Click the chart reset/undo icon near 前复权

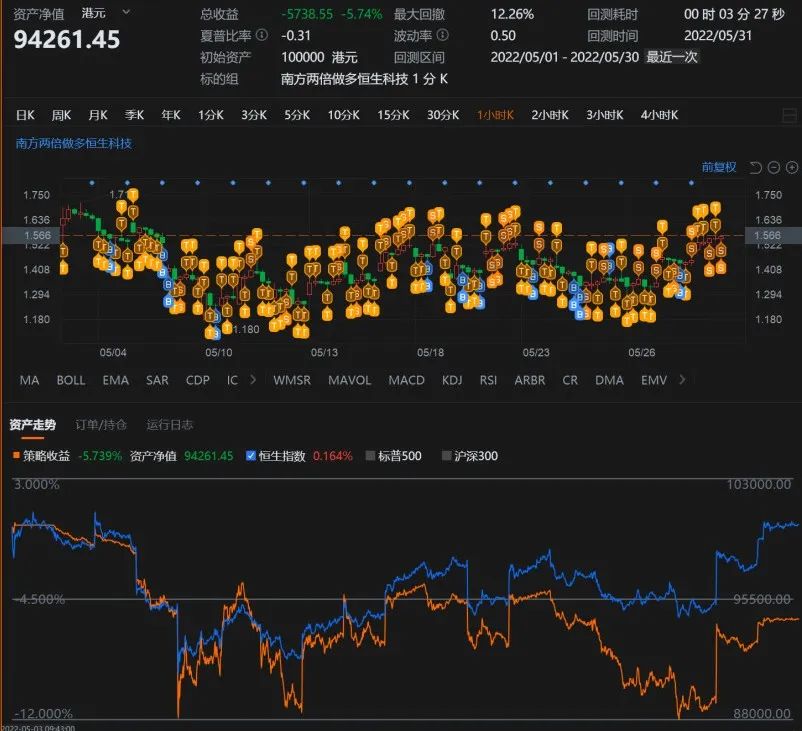pos(756,167)
